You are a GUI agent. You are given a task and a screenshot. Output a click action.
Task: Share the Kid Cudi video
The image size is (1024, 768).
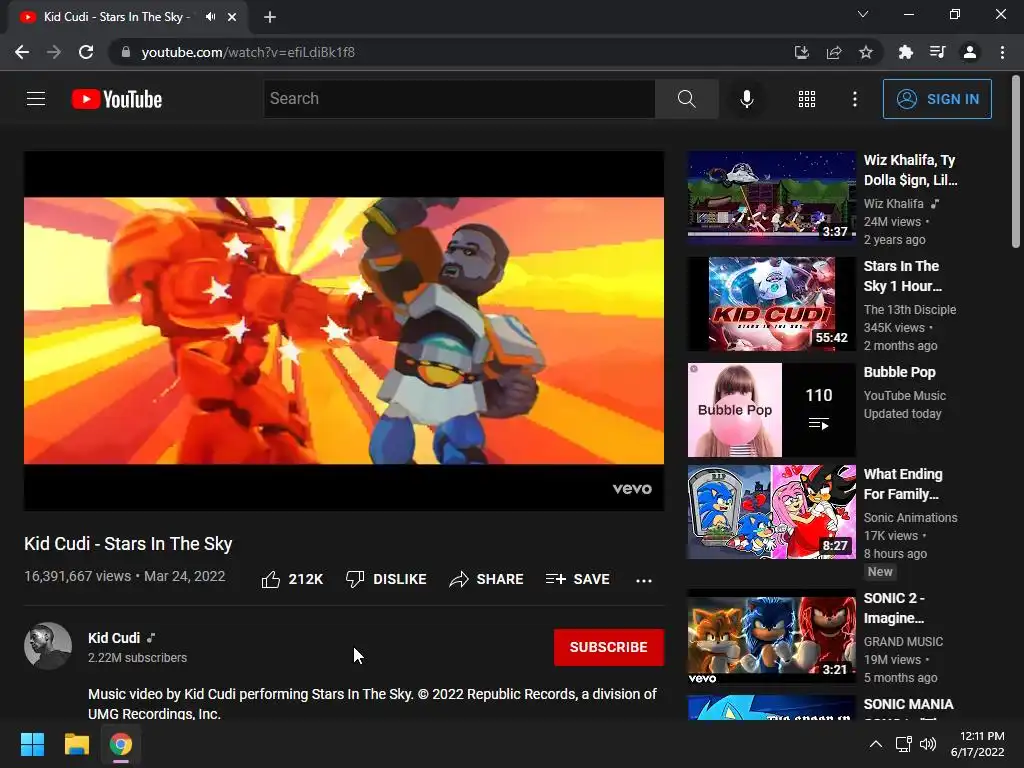486,579
